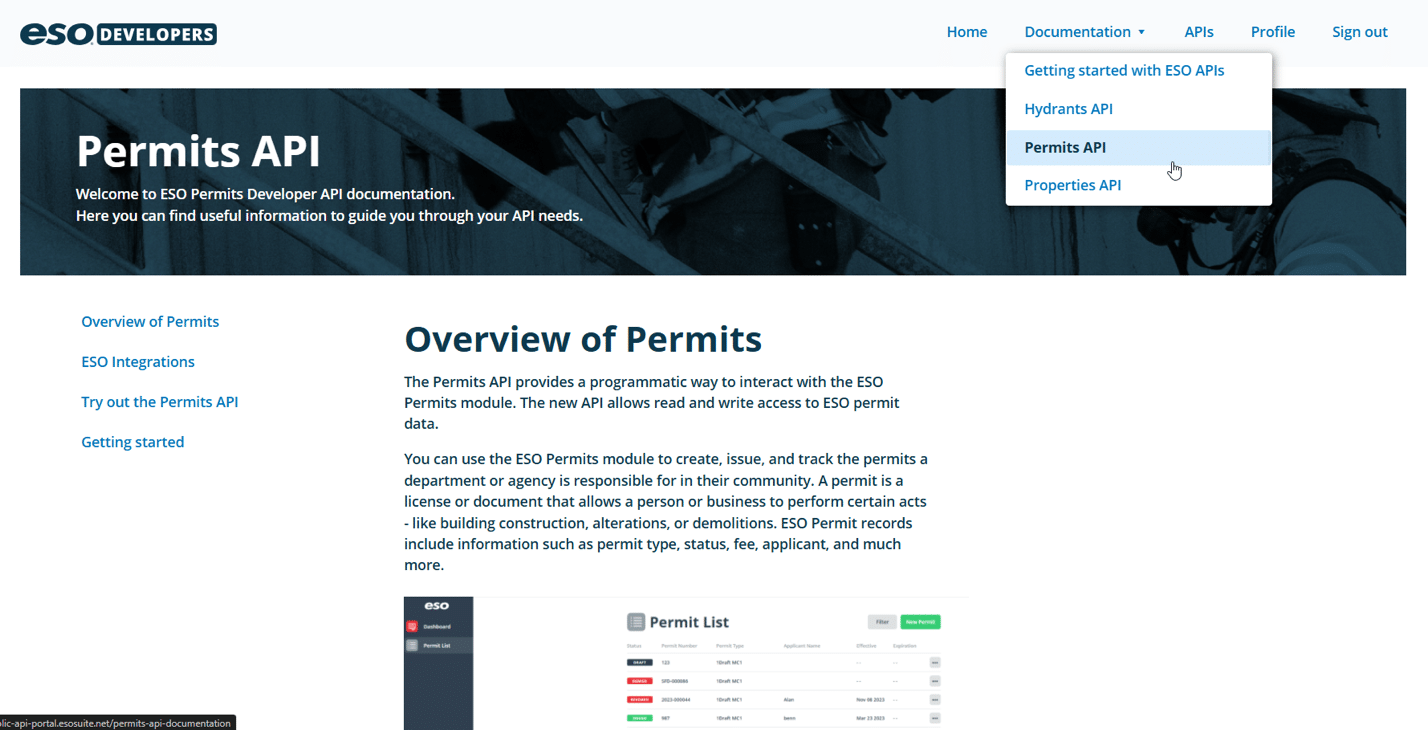This screenshot has width=1428, height=730.
Task: Open the APIs navigation link
Action: (1198, 32)
